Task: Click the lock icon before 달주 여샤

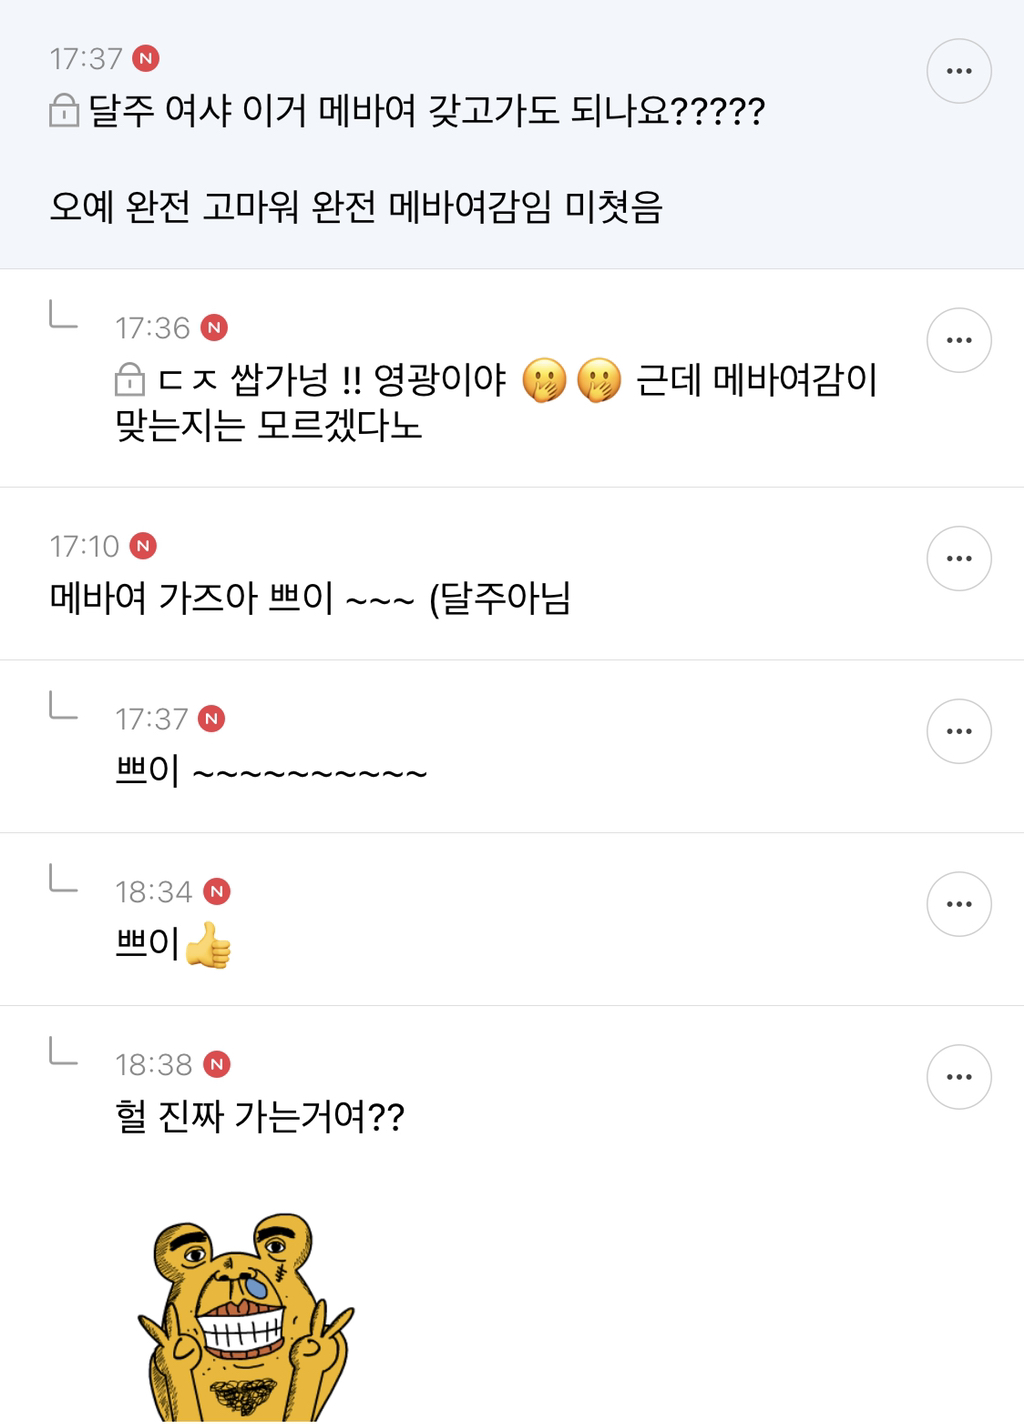Action: tap(64, 111)
